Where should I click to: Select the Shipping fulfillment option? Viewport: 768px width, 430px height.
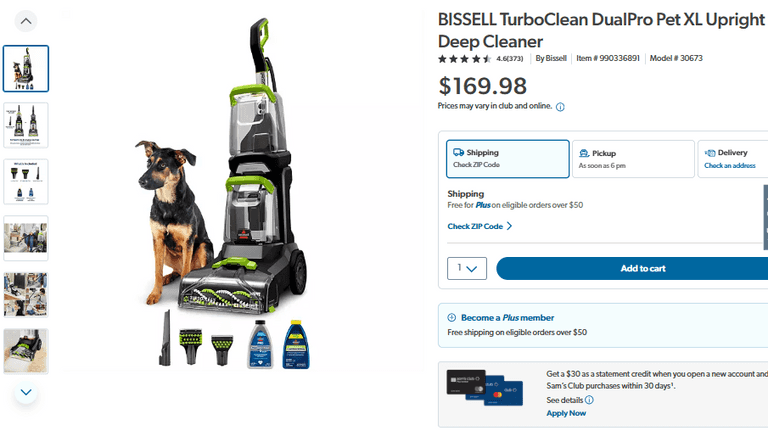[x=508, y=159]
